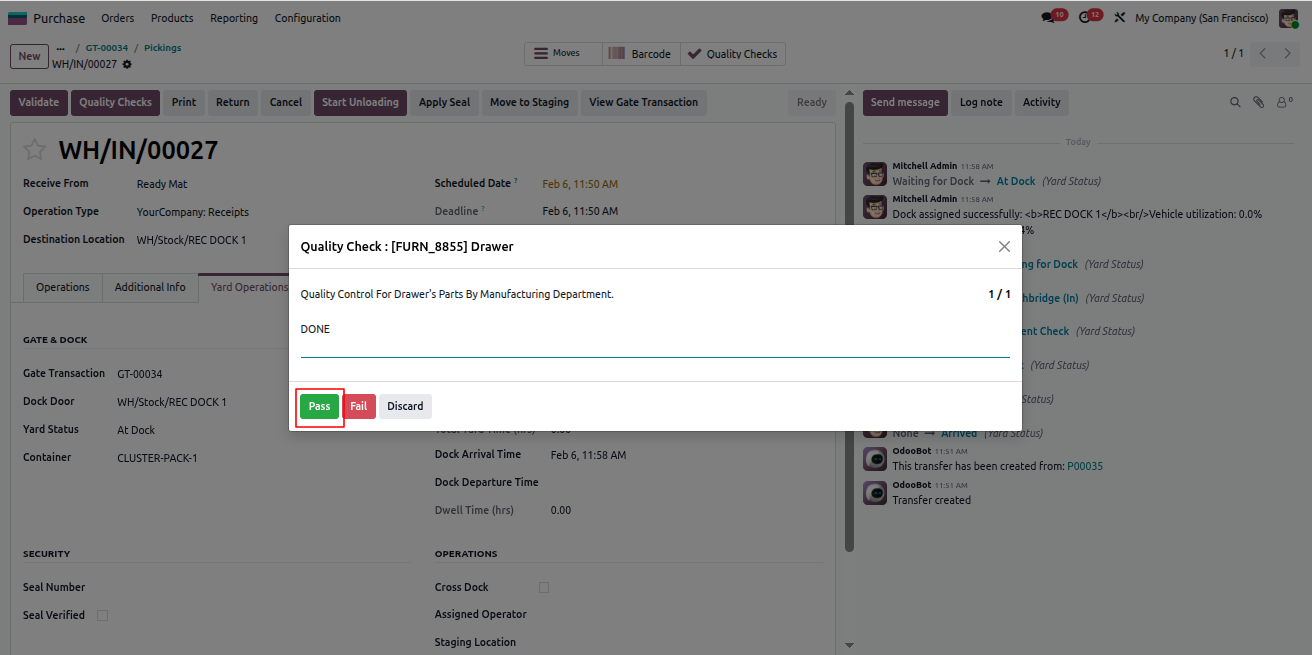1312x655 pixels.
Task: Open the followers person icon
Action: pyautogui.click(x=1284, y=102)
